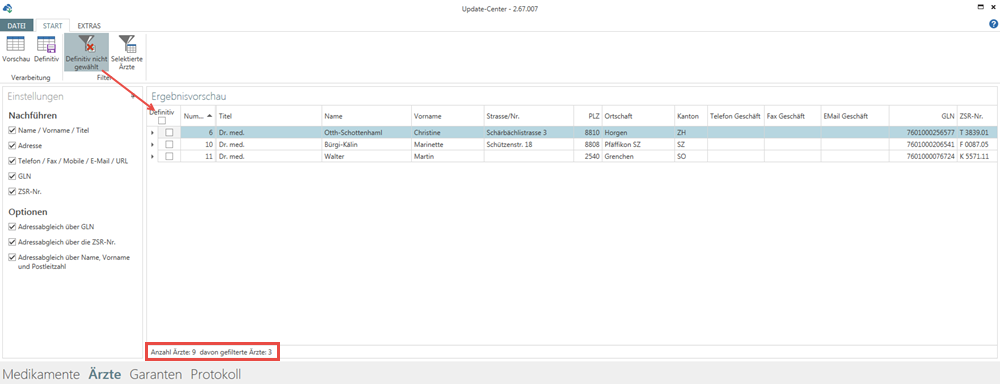The width and height of the screenshot is (1000, 384).
Task: Sort by the Vorname column header
Action: pyautogui.click(x=447, y=116)
